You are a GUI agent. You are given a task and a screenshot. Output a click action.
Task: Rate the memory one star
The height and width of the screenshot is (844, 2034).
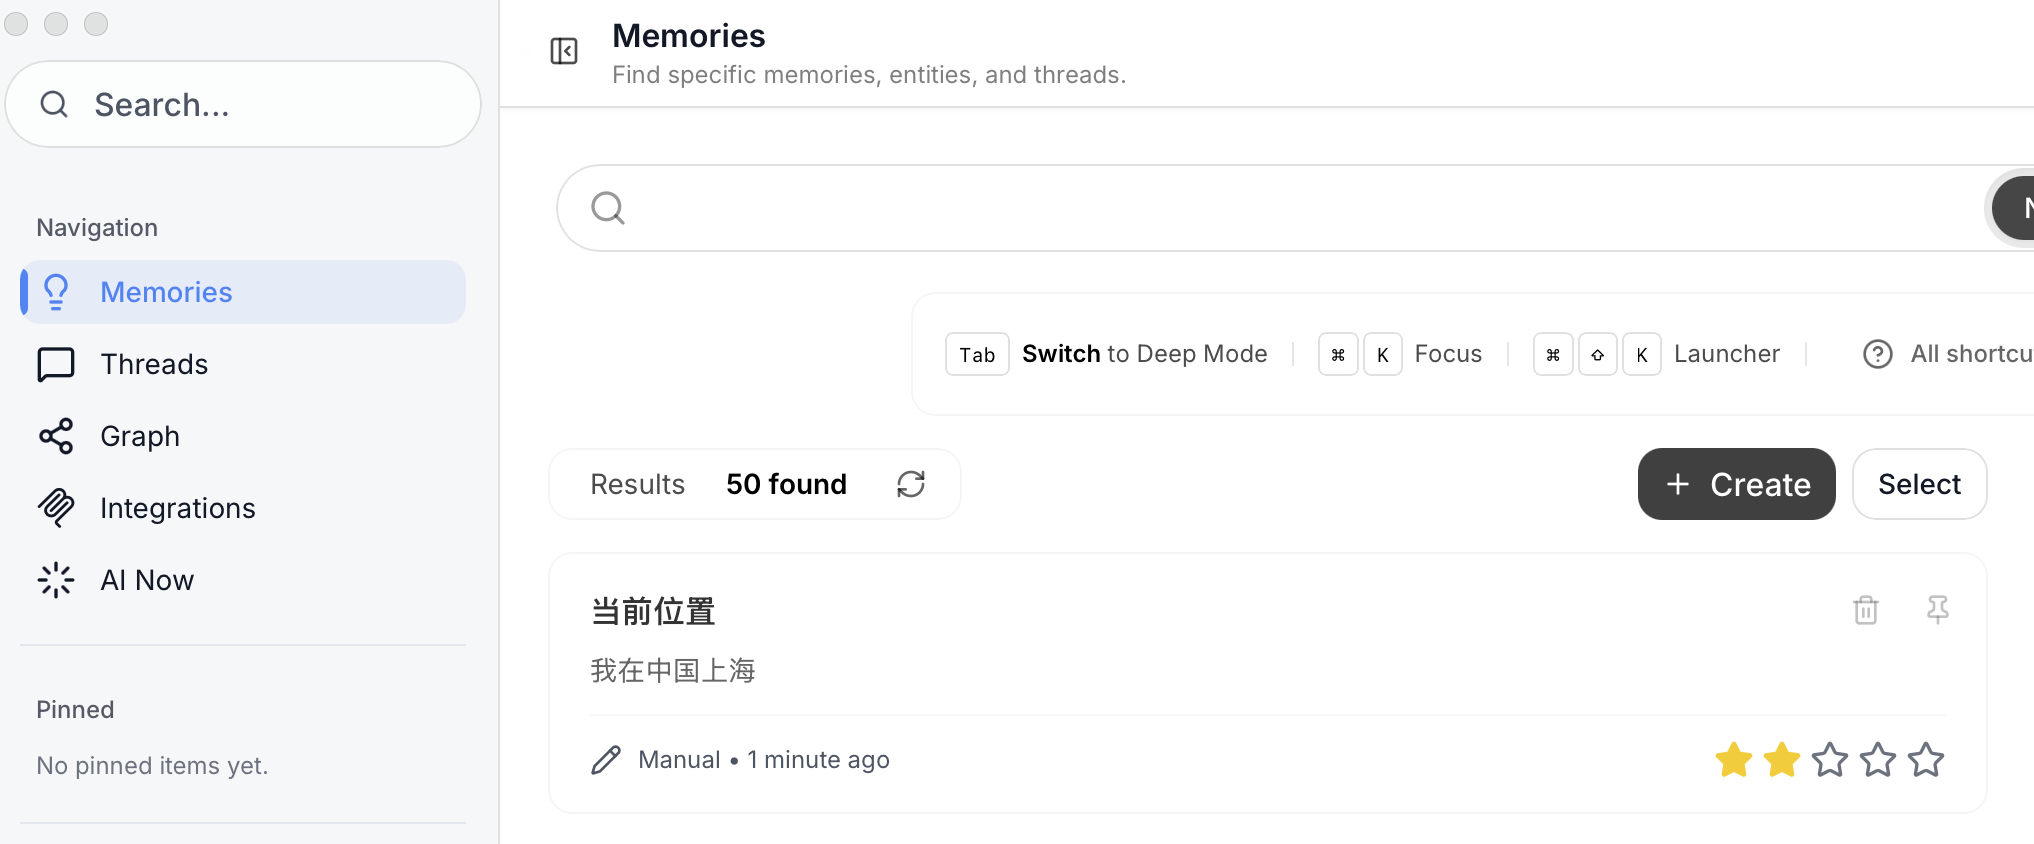1734,760
